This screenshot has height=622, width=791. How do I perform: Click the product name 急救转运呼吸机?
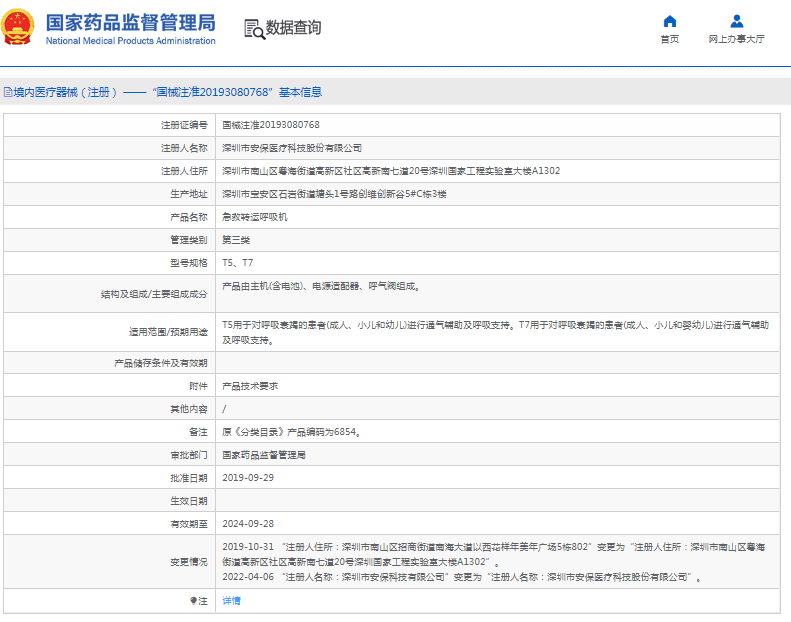(254, 217)
